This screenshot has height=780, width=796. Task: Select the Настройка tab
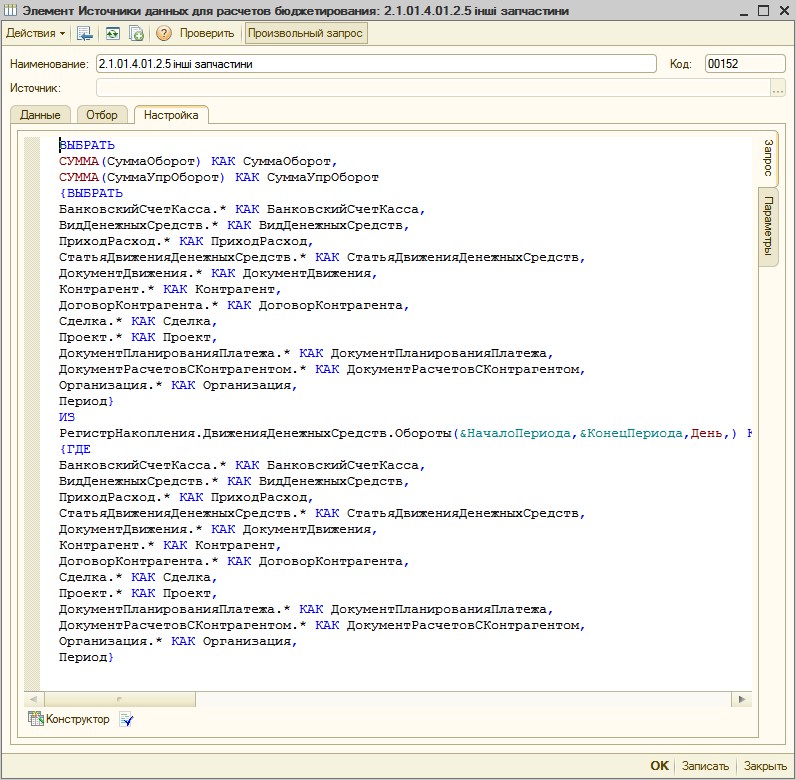click(171, 115)
